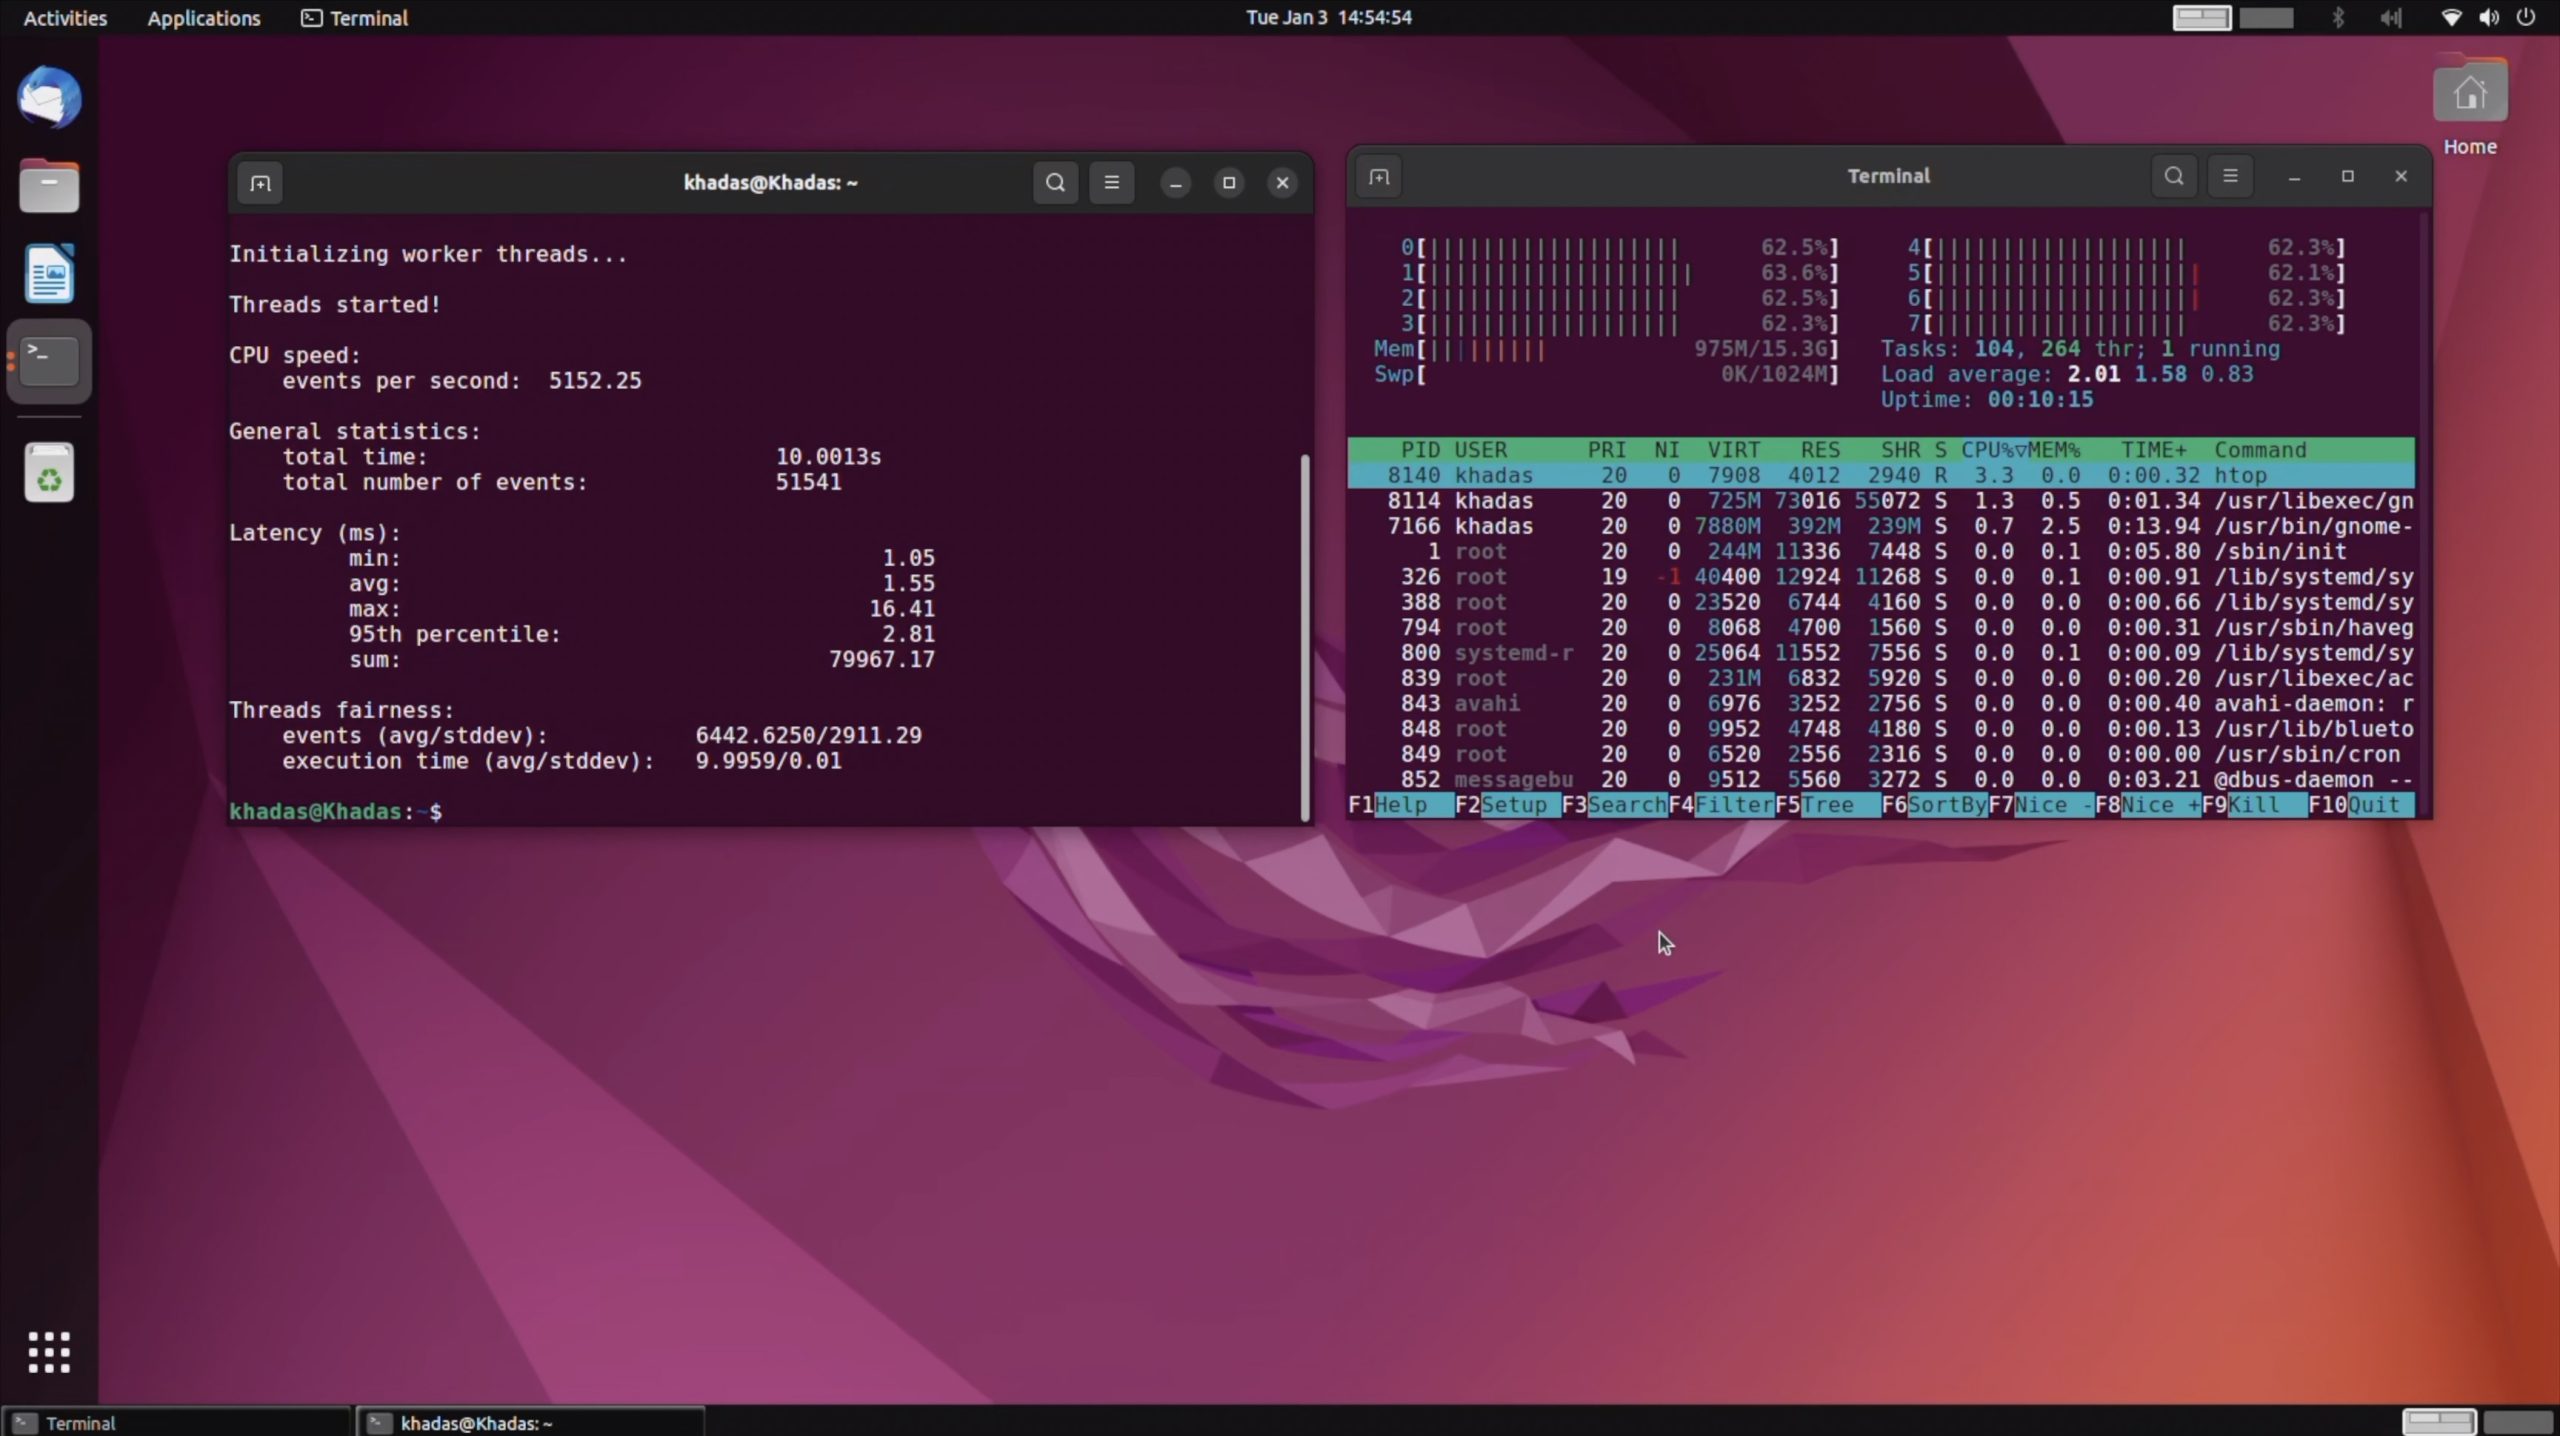The width and height of the screenshot is (2560, 1436).
Task: Open hamburger menu in htop Terminal window
Action: tap(2229, 177)
